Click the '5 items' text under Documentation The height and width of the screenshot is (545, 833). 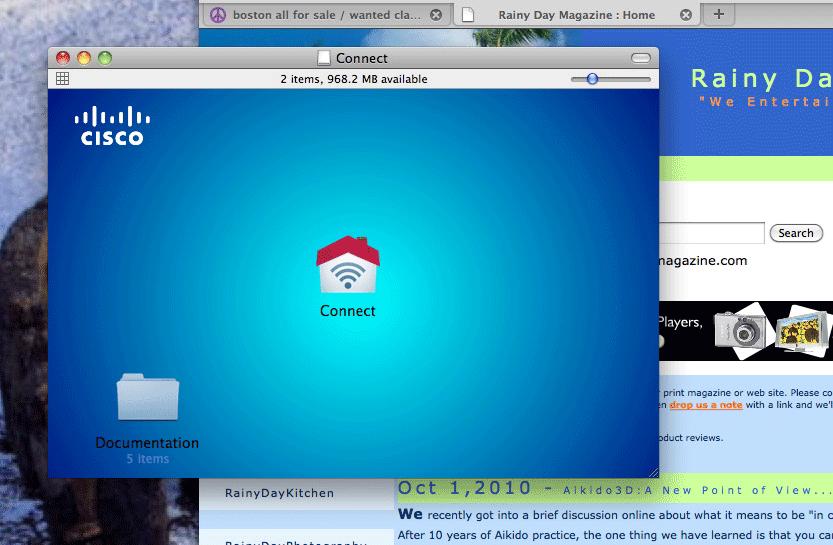tap(148, 458)
